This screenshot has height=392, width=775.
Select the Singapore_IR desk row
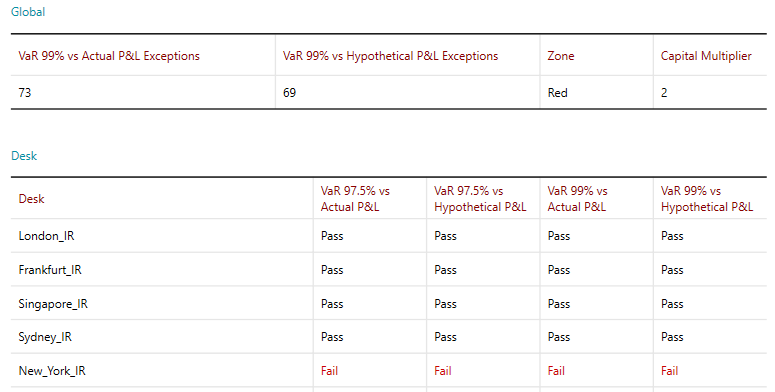click(388, 304)
